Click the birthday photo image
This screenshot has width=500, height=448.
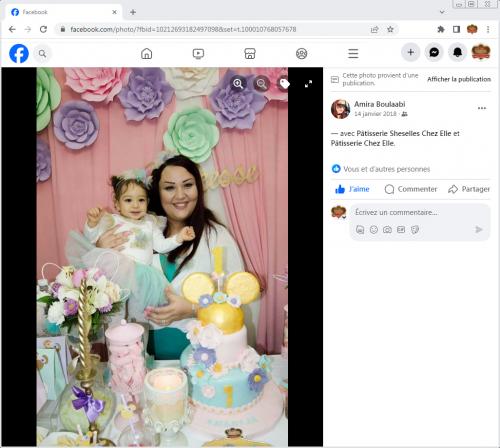click(162, 257)
